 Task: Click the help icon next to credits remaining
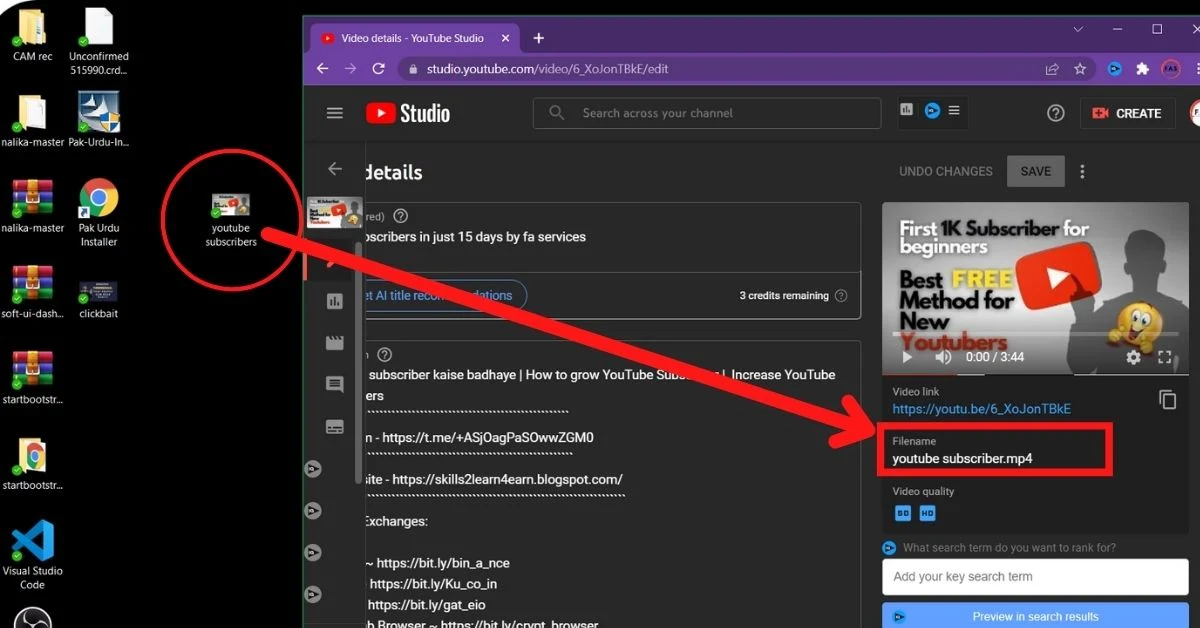click(841, 296)
